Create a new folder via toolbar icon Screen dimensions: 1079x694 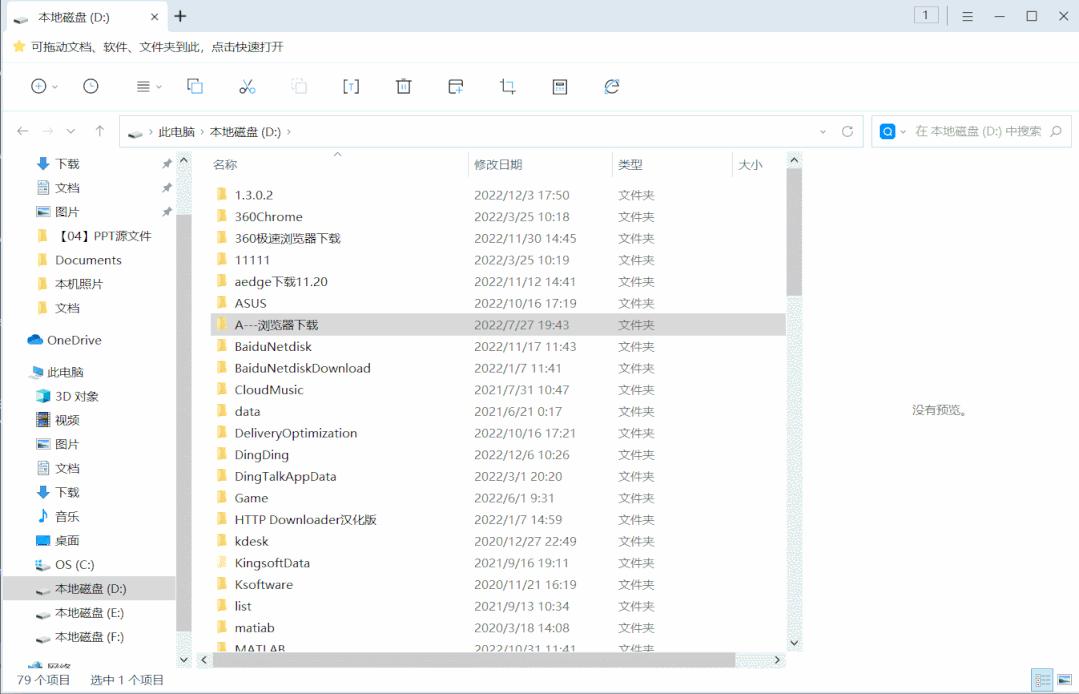click(455, 86)
